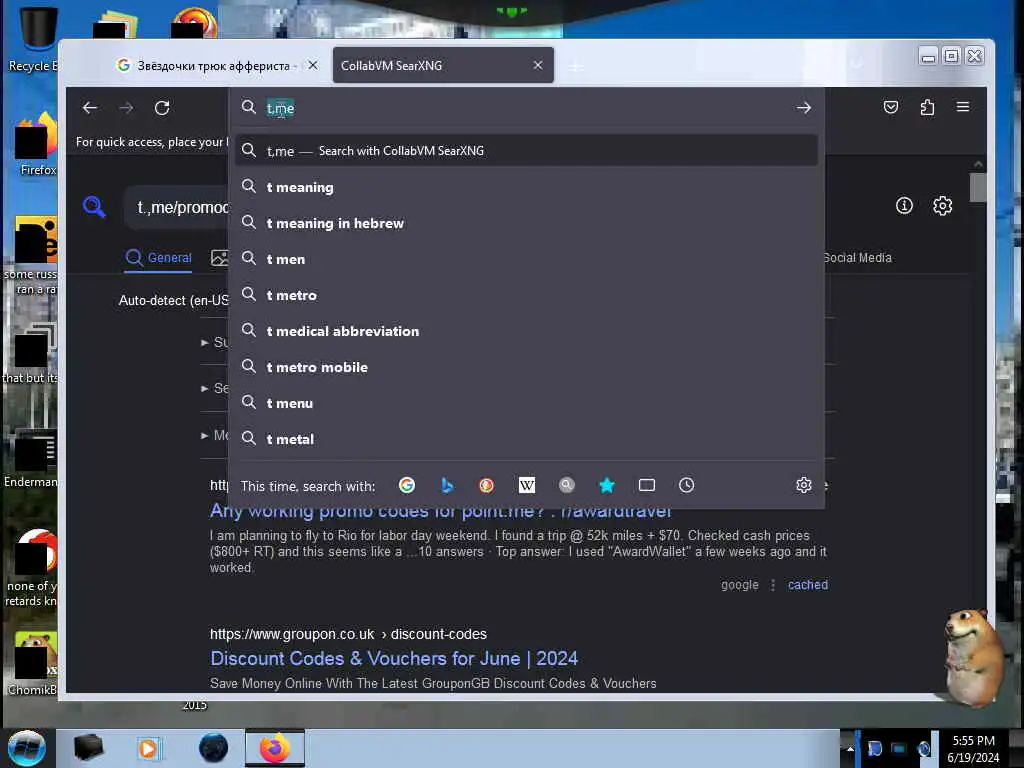Open the Enderman desktop icon
Screen dimensions: 1024x768
coord(31,457)
